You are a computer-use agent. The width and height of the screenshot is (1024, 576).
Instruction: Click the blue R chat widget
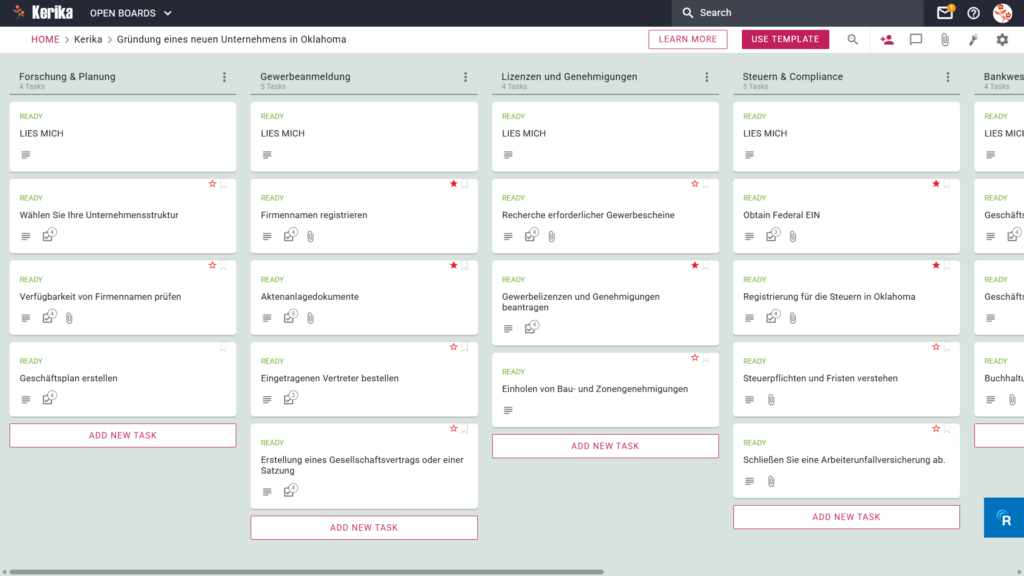(1004, 518)
